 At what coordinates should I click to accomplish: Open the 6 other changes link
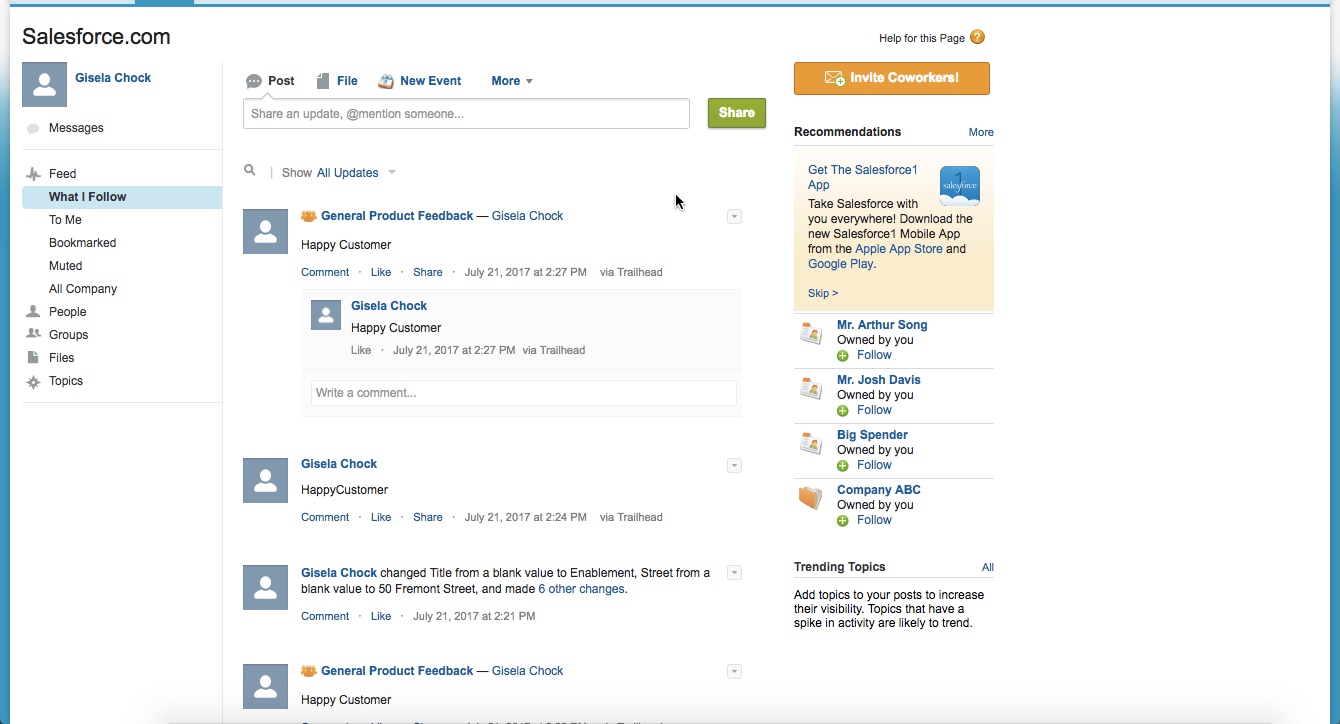582,589
